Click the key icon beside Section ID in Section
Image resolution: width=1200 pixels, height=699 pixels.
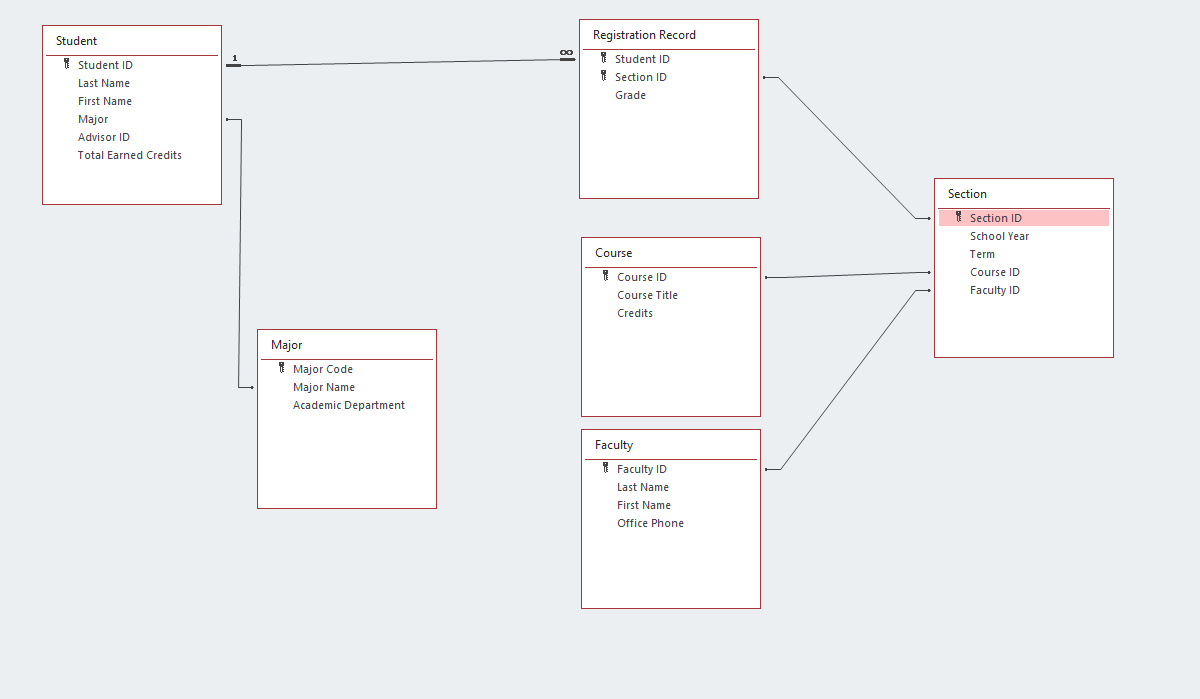957,217
